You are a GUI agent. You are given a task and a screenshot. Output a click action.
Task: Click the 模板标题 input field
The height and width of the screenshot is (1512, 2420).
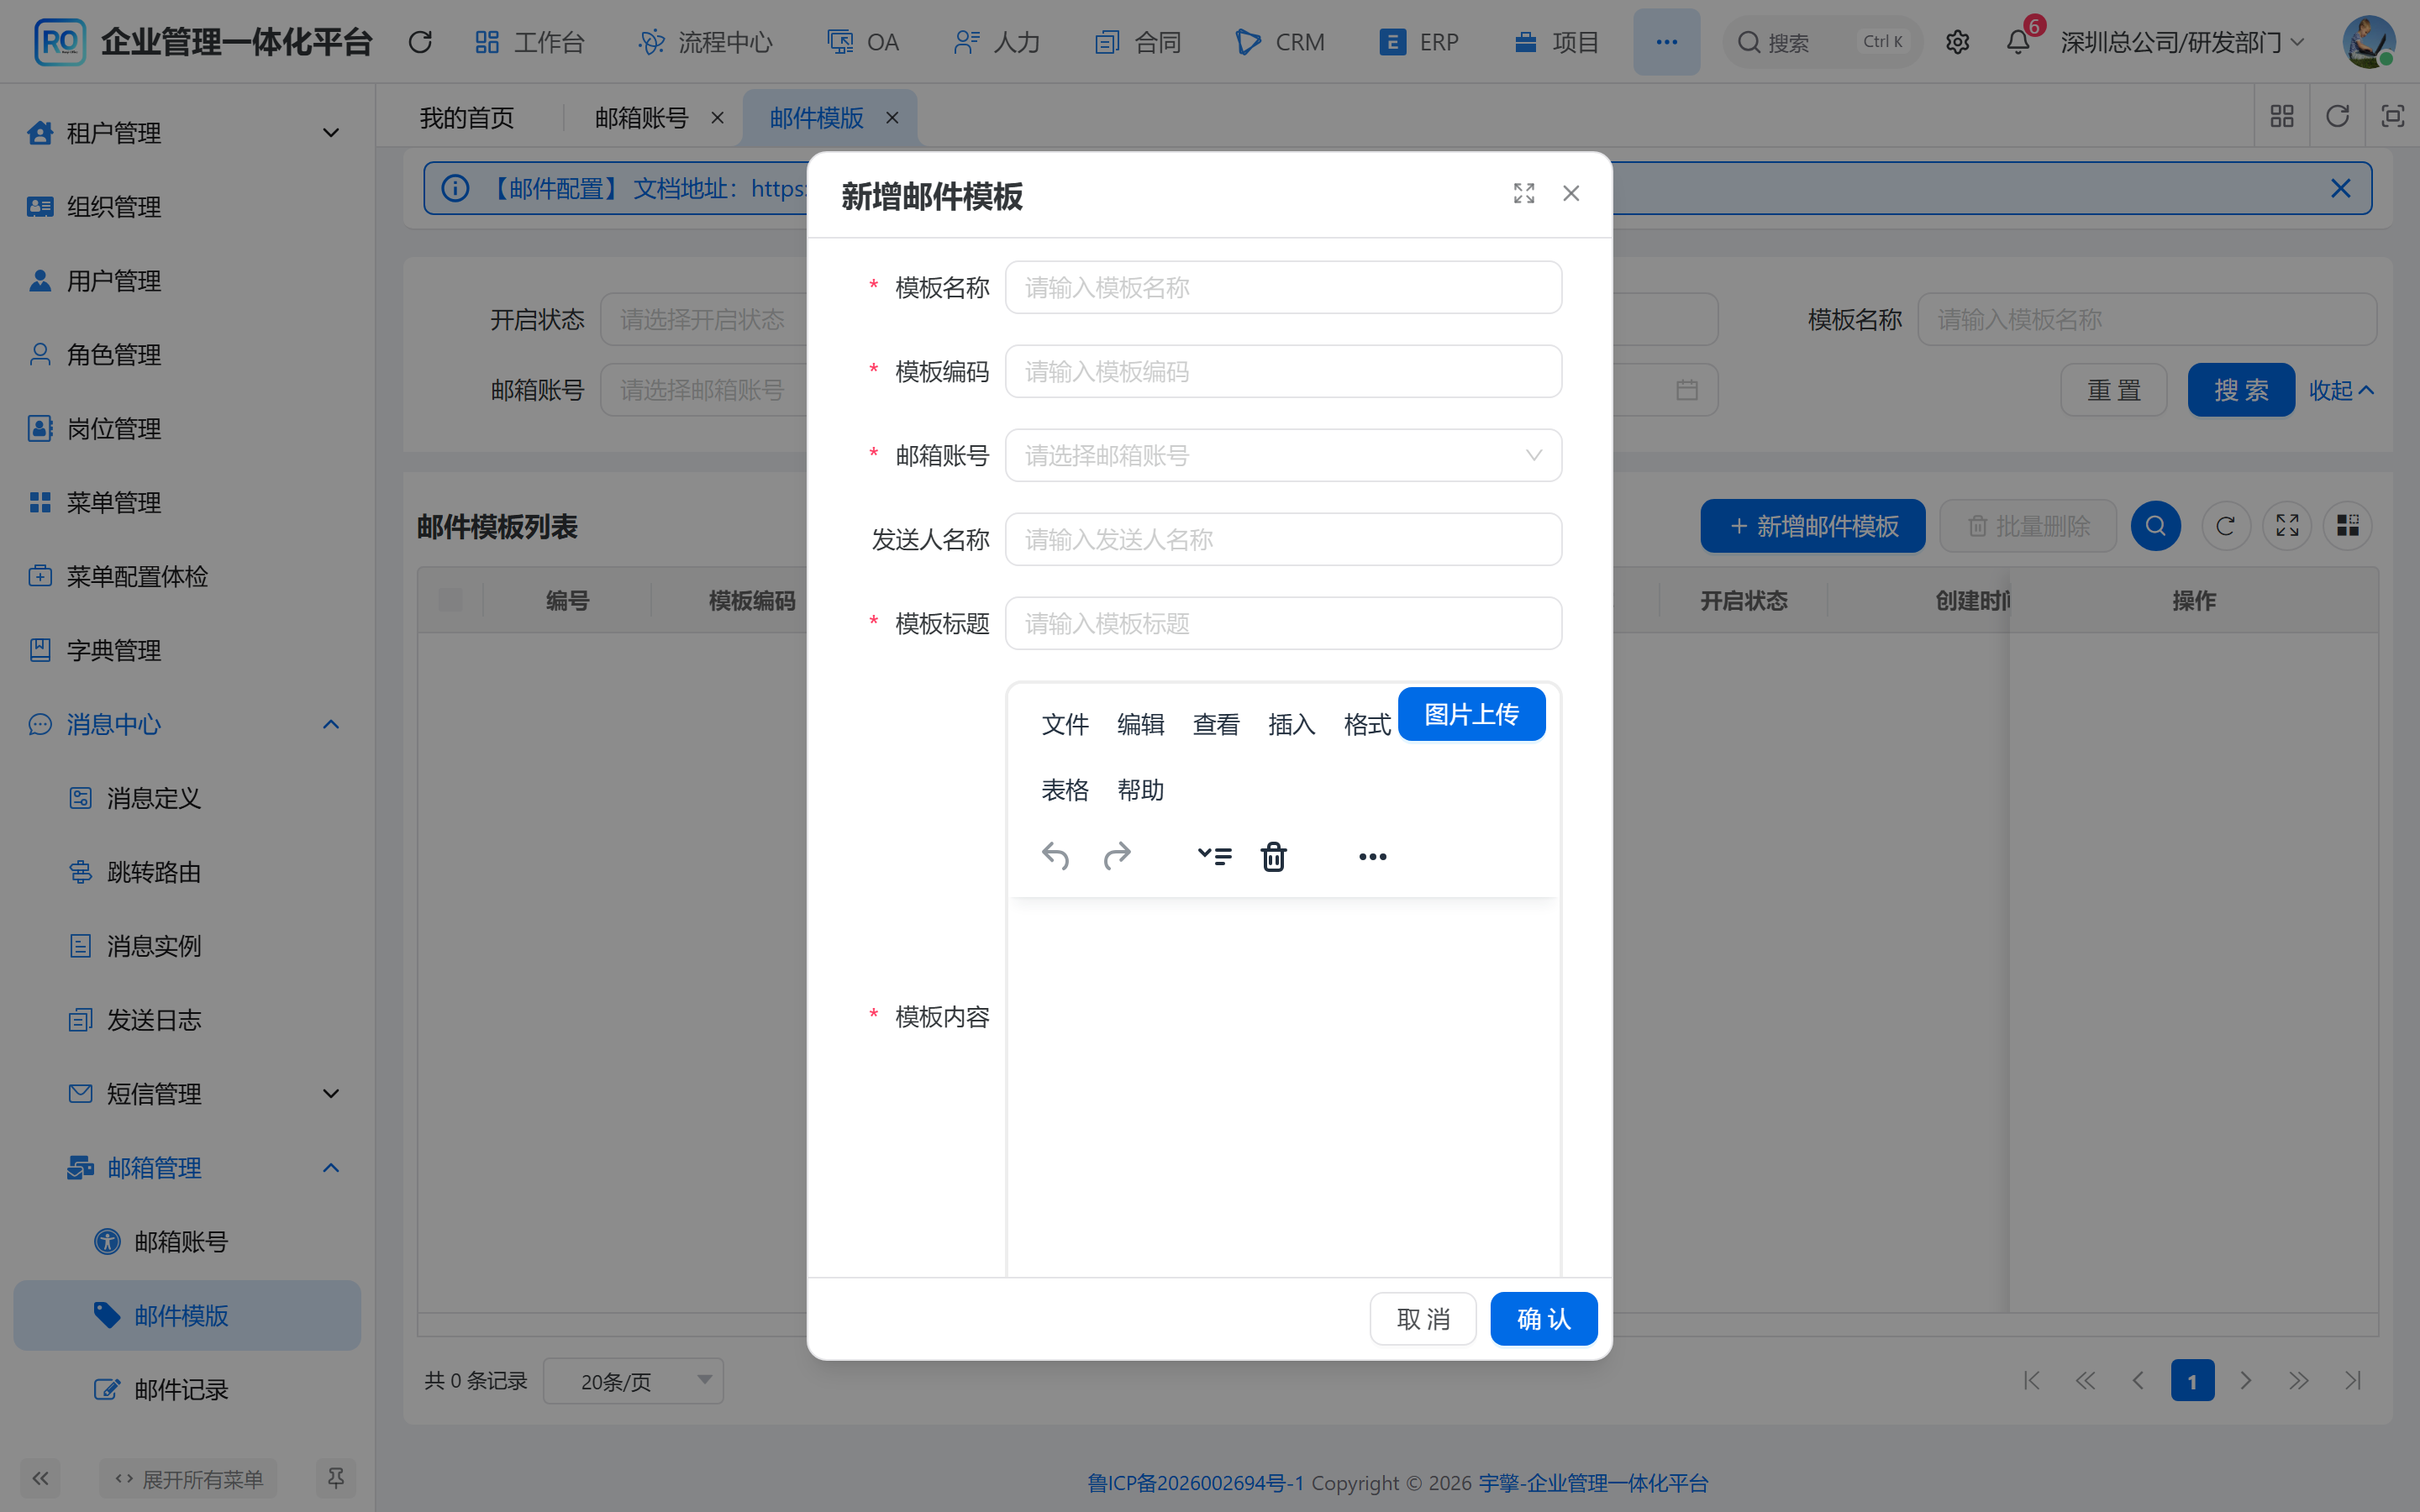click(1283, 624)
